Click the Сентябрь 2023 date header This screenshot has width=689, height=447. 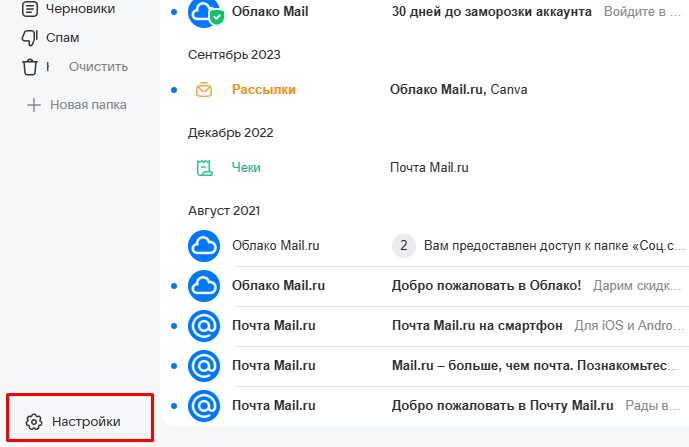point(234,55)
